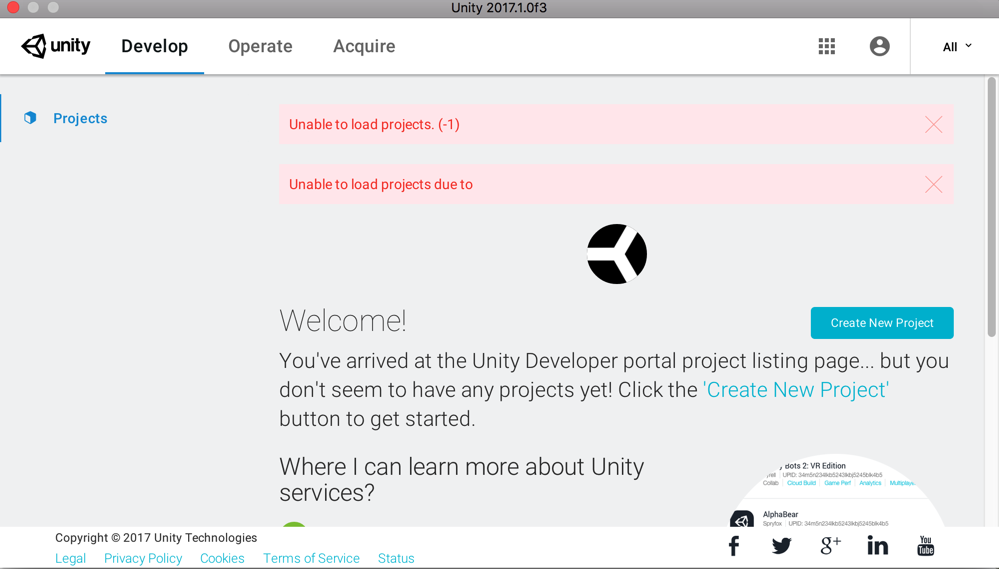The width and height of the screenshot is (999, 569).
Task: Open the user account profile icon
Action: [x=880, y=46]
